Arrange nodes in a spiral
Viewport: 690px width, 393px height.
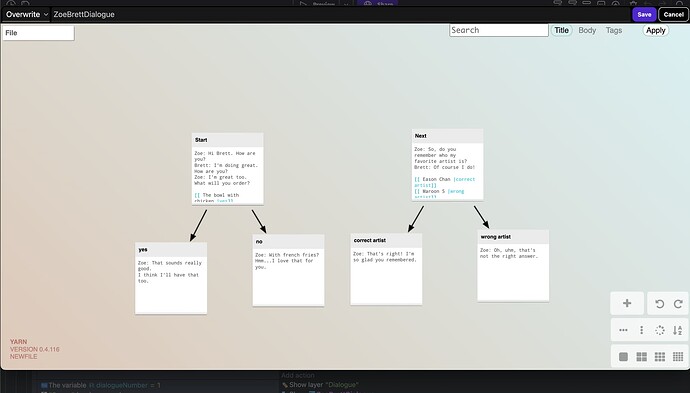660,330
